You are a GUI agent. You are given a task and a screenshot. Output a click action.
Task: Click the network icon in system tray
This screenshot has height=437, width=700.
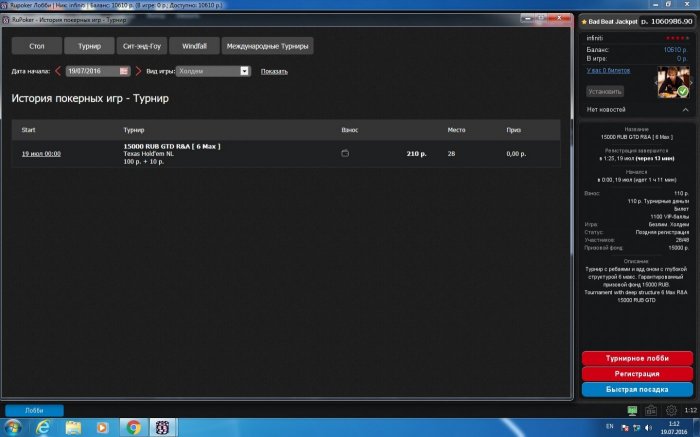pos(637,428)
